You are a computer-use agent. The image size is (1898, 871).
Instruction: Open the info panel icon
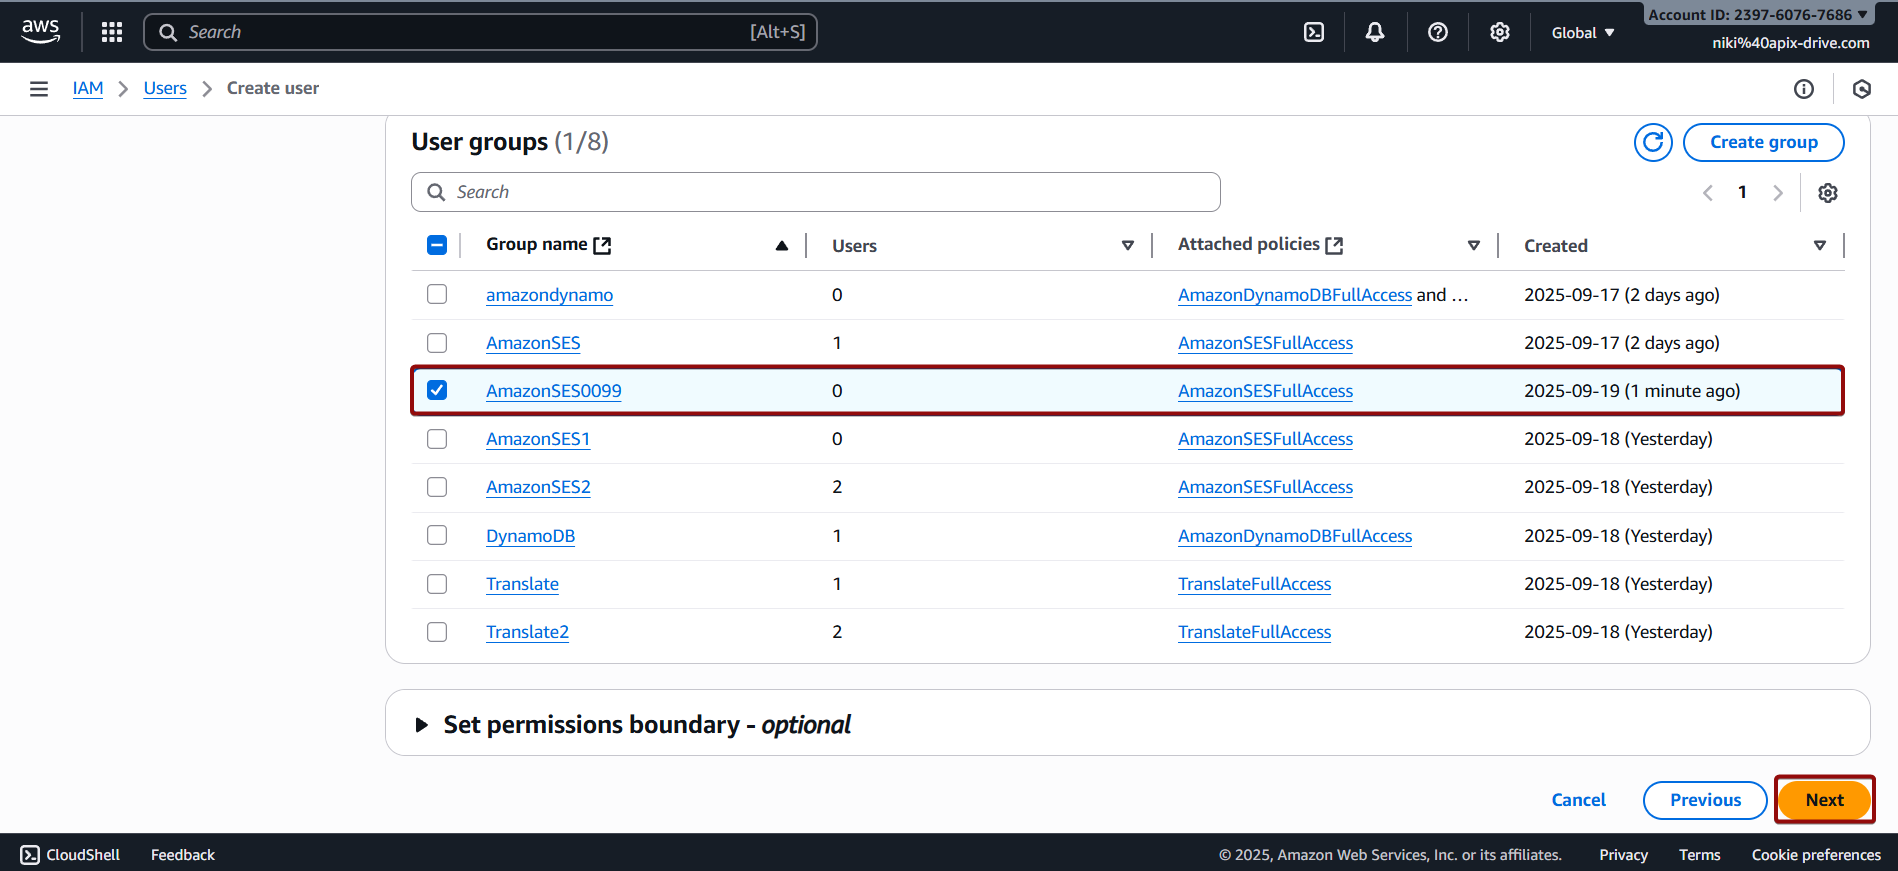coord(1803,89)
